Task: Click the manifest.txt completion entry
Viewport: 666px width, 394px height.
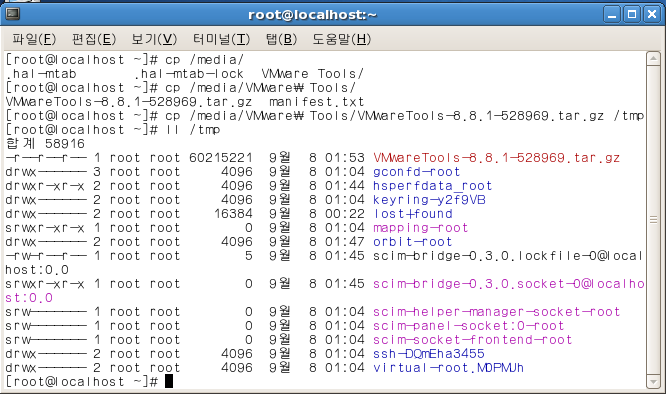Action: 316,102
